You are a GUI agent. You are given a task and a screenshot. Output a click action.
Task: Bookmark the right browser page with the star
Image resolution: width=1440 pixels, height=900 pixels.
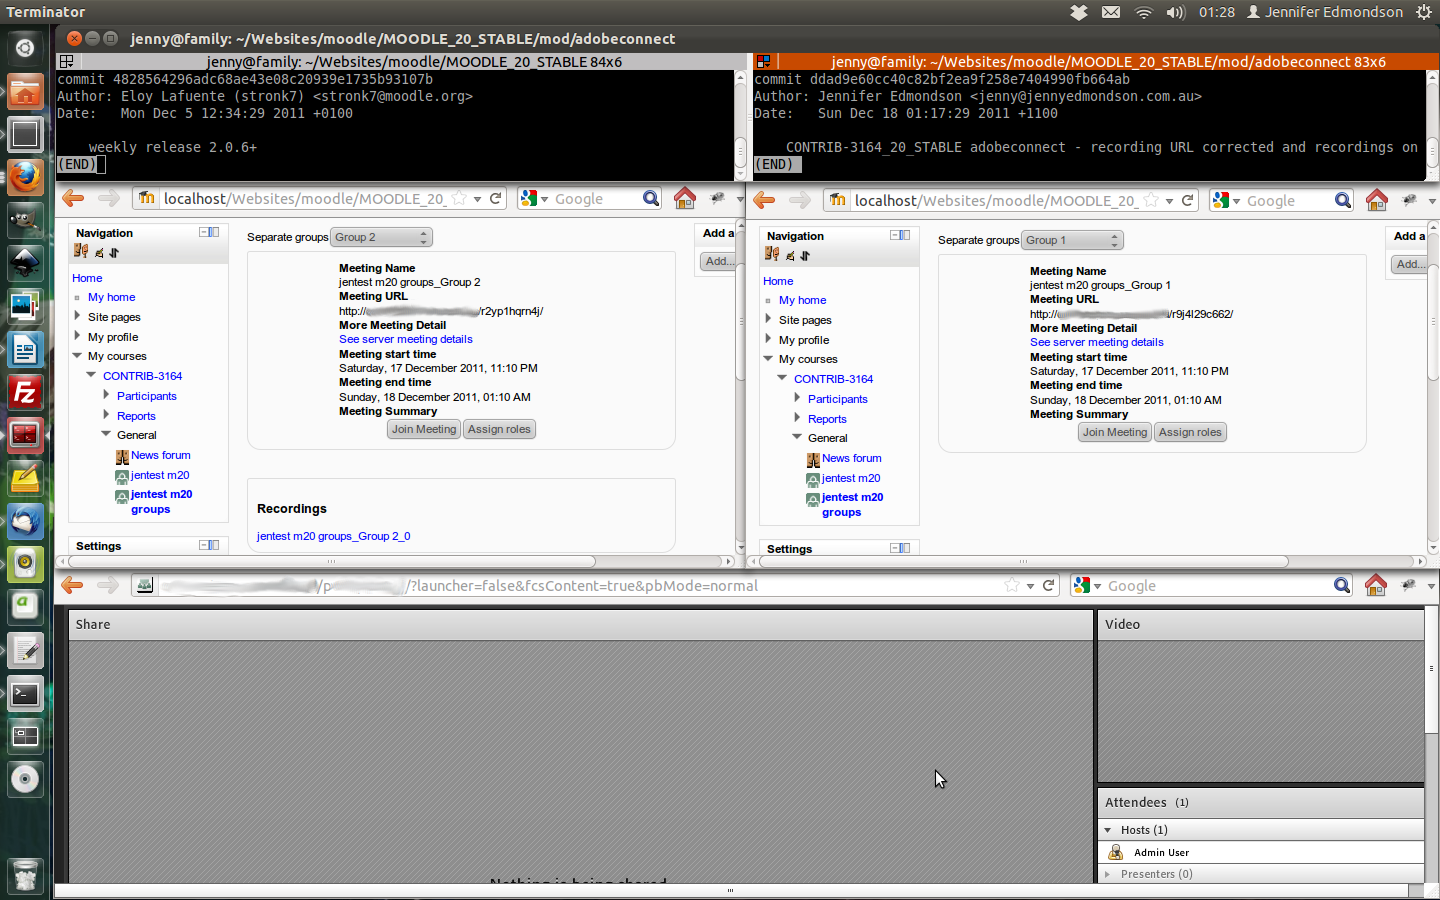pyautogui.click(x=1151, y=200)
